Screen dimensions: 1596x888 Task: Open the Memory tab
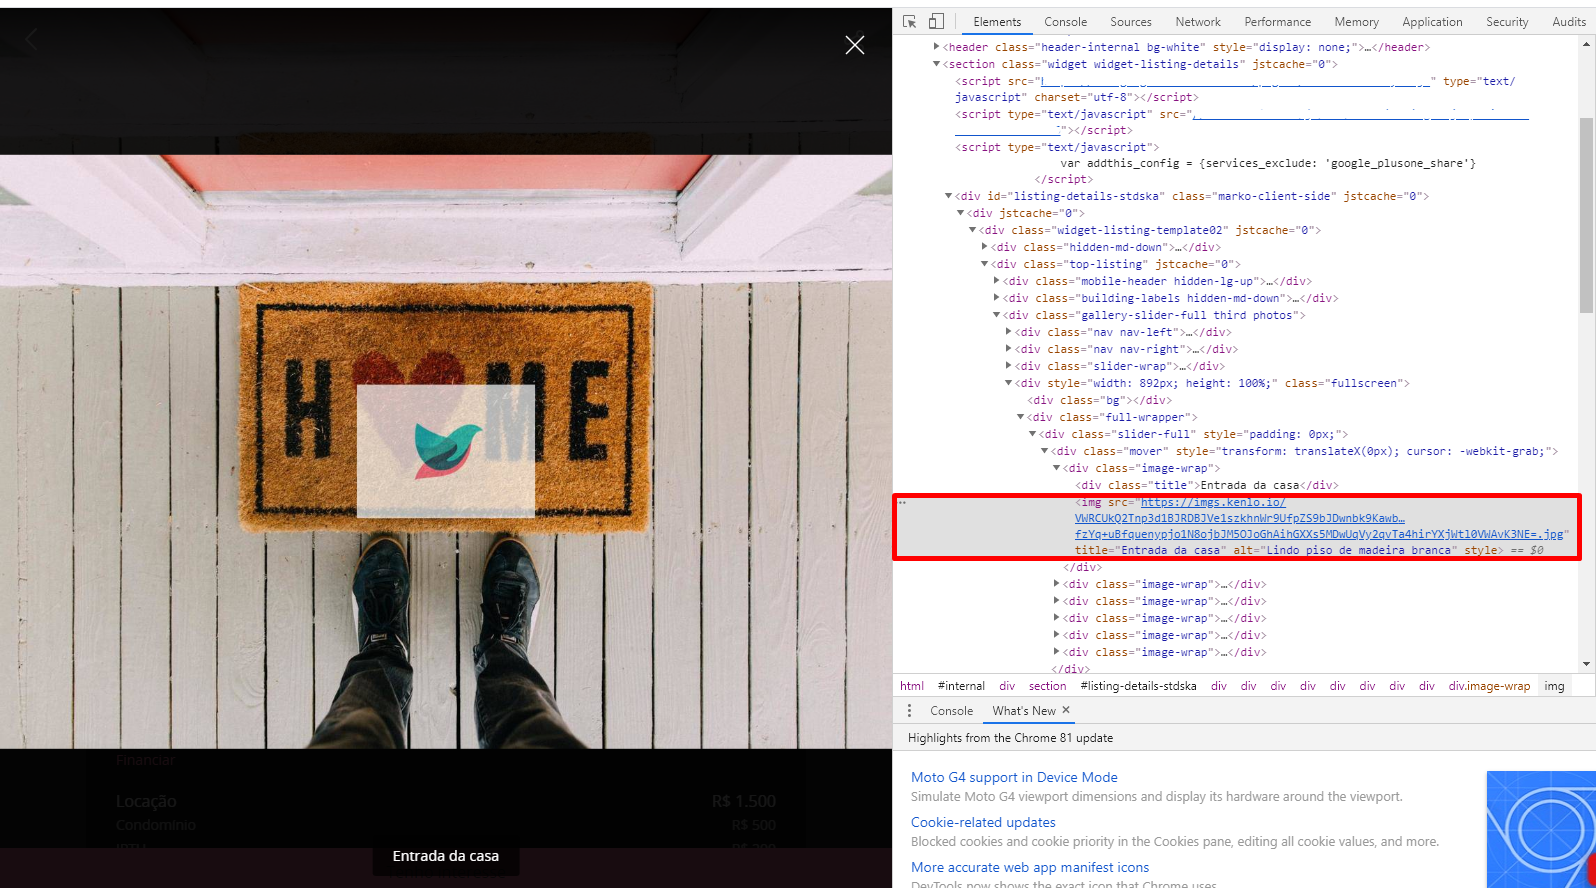click(x=1356, y=22)
